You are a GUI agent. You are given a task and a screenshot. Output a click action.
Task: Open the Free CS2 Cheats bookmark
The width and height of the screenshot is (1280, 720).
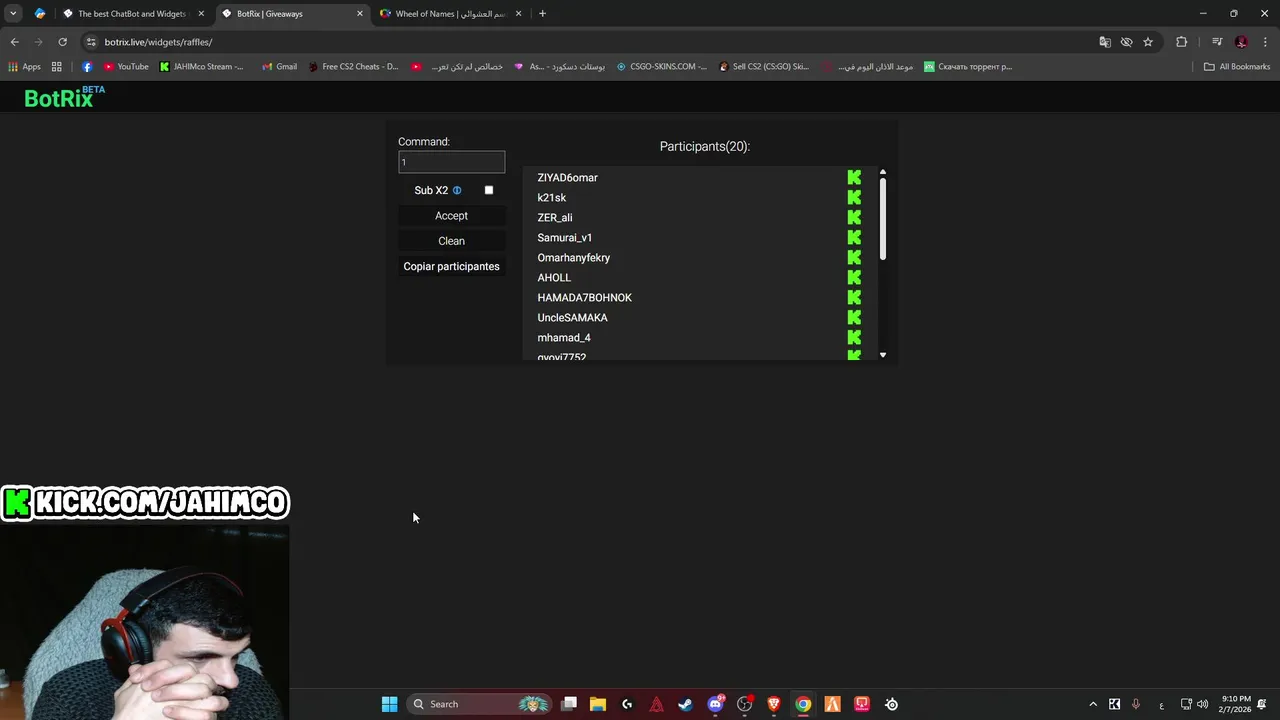(353, 66)
